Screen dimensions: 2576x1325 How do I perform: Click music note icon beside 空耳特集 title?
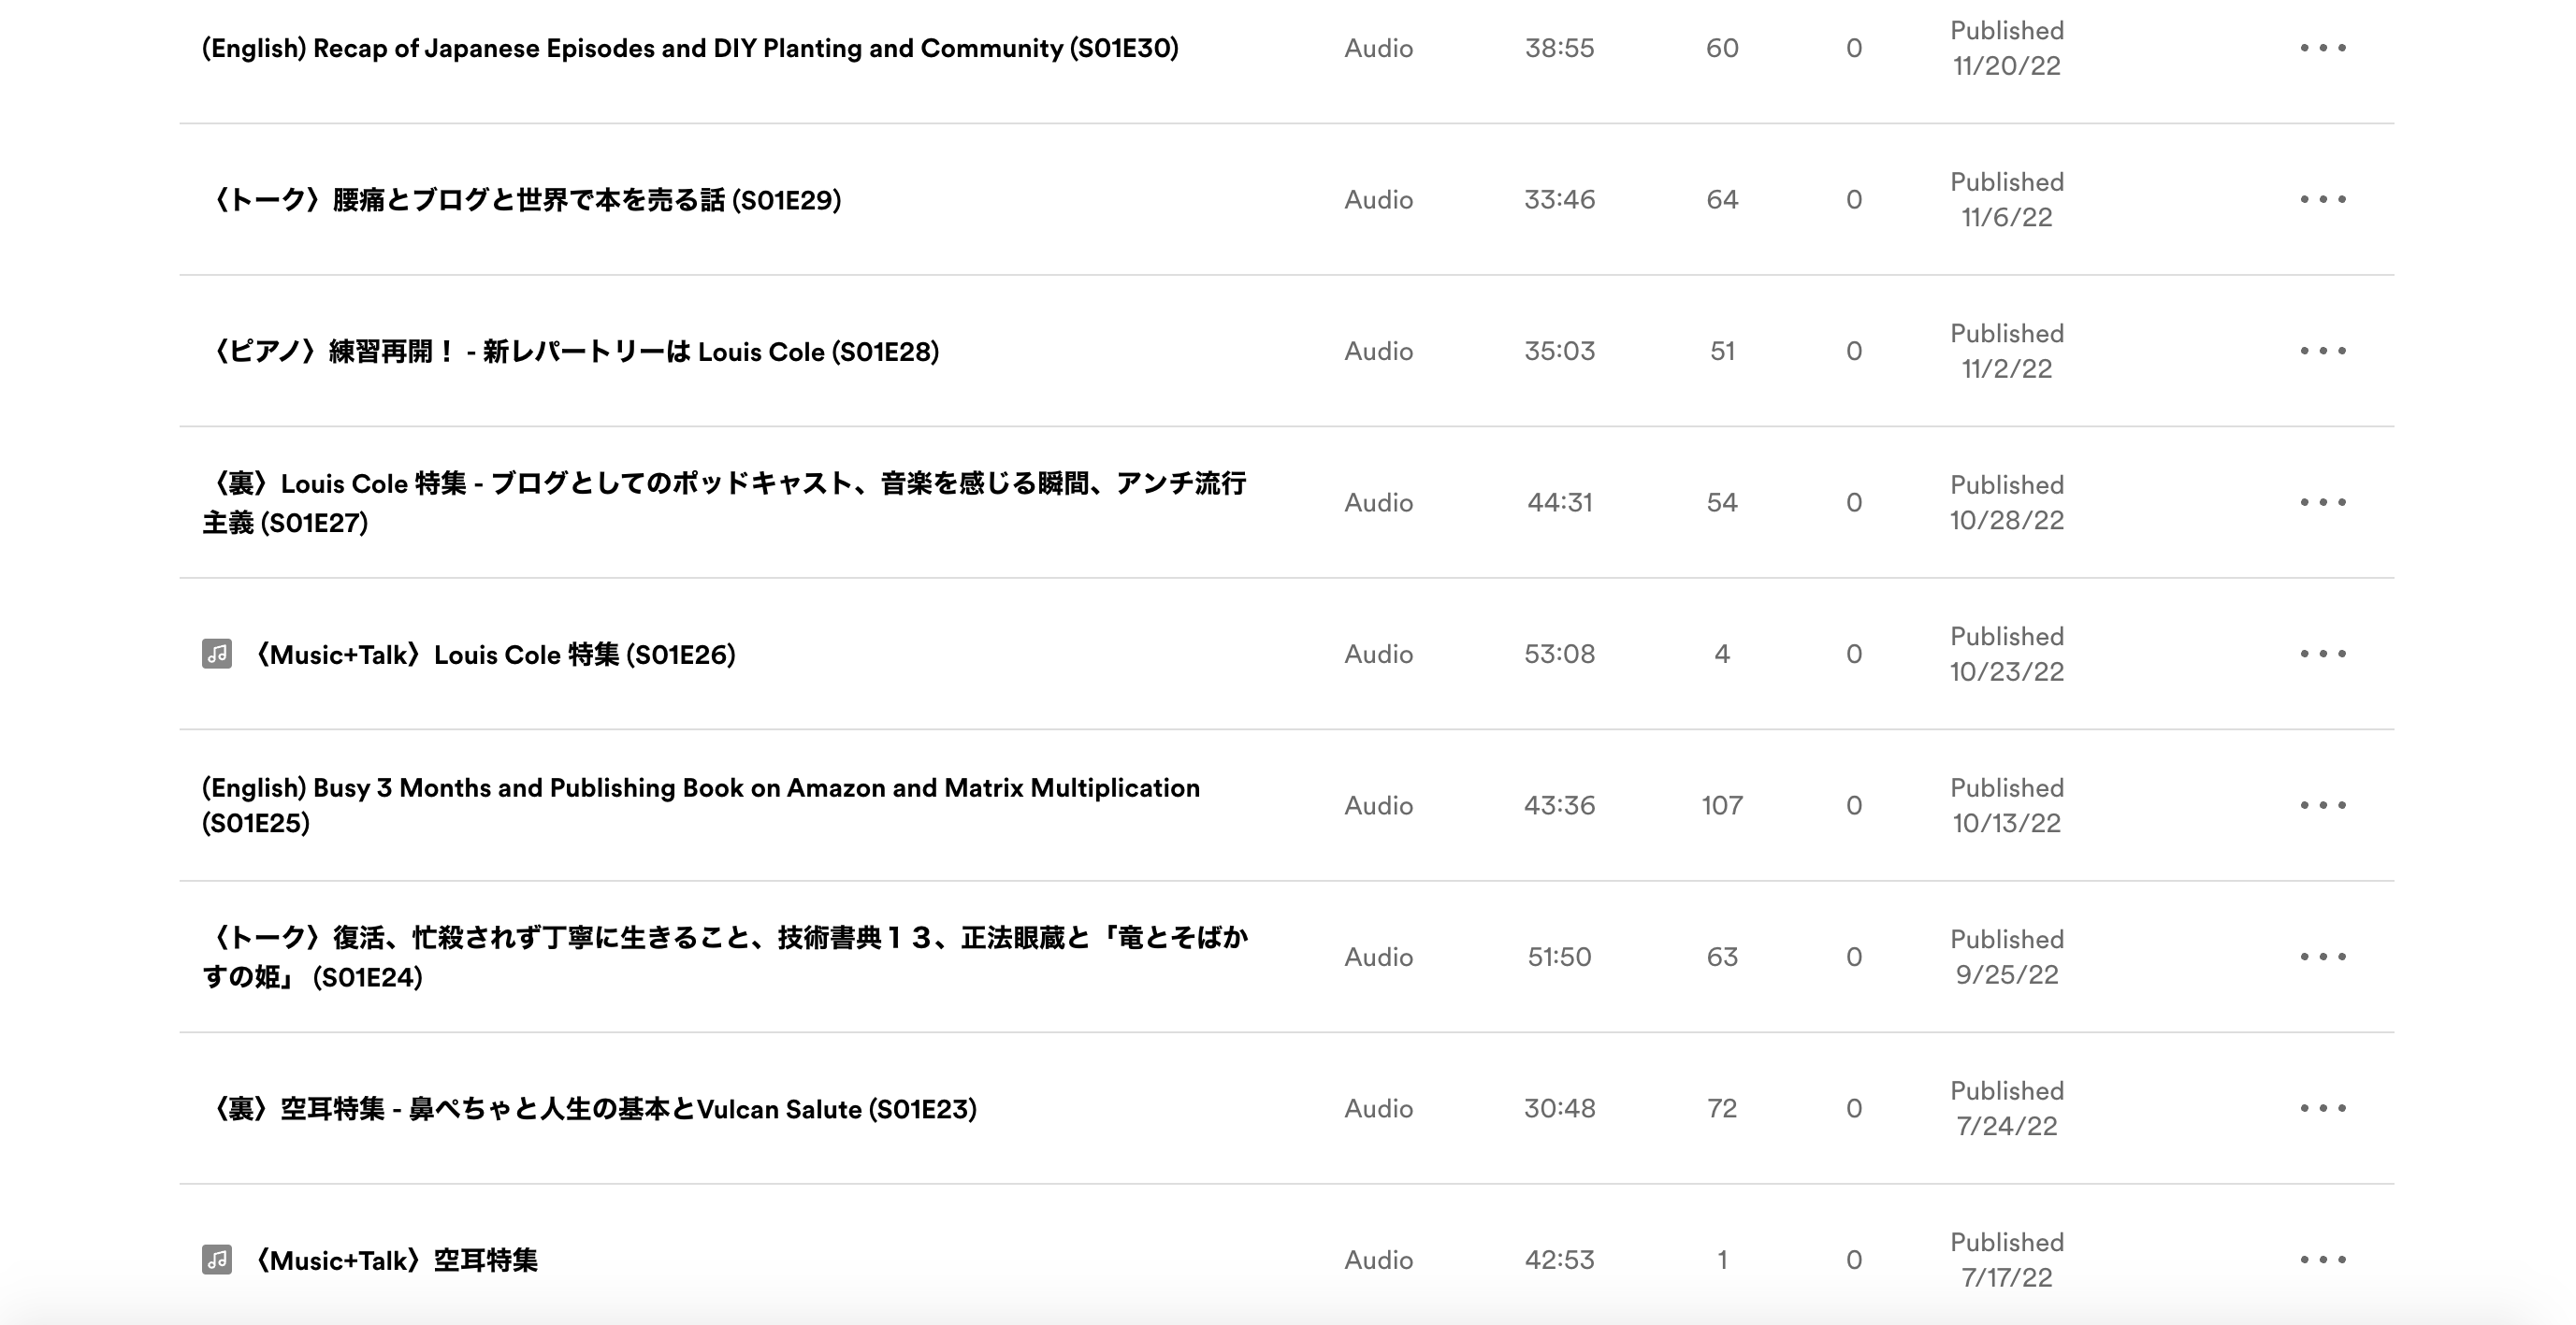pyautogui.click(x=217, y=1260)
